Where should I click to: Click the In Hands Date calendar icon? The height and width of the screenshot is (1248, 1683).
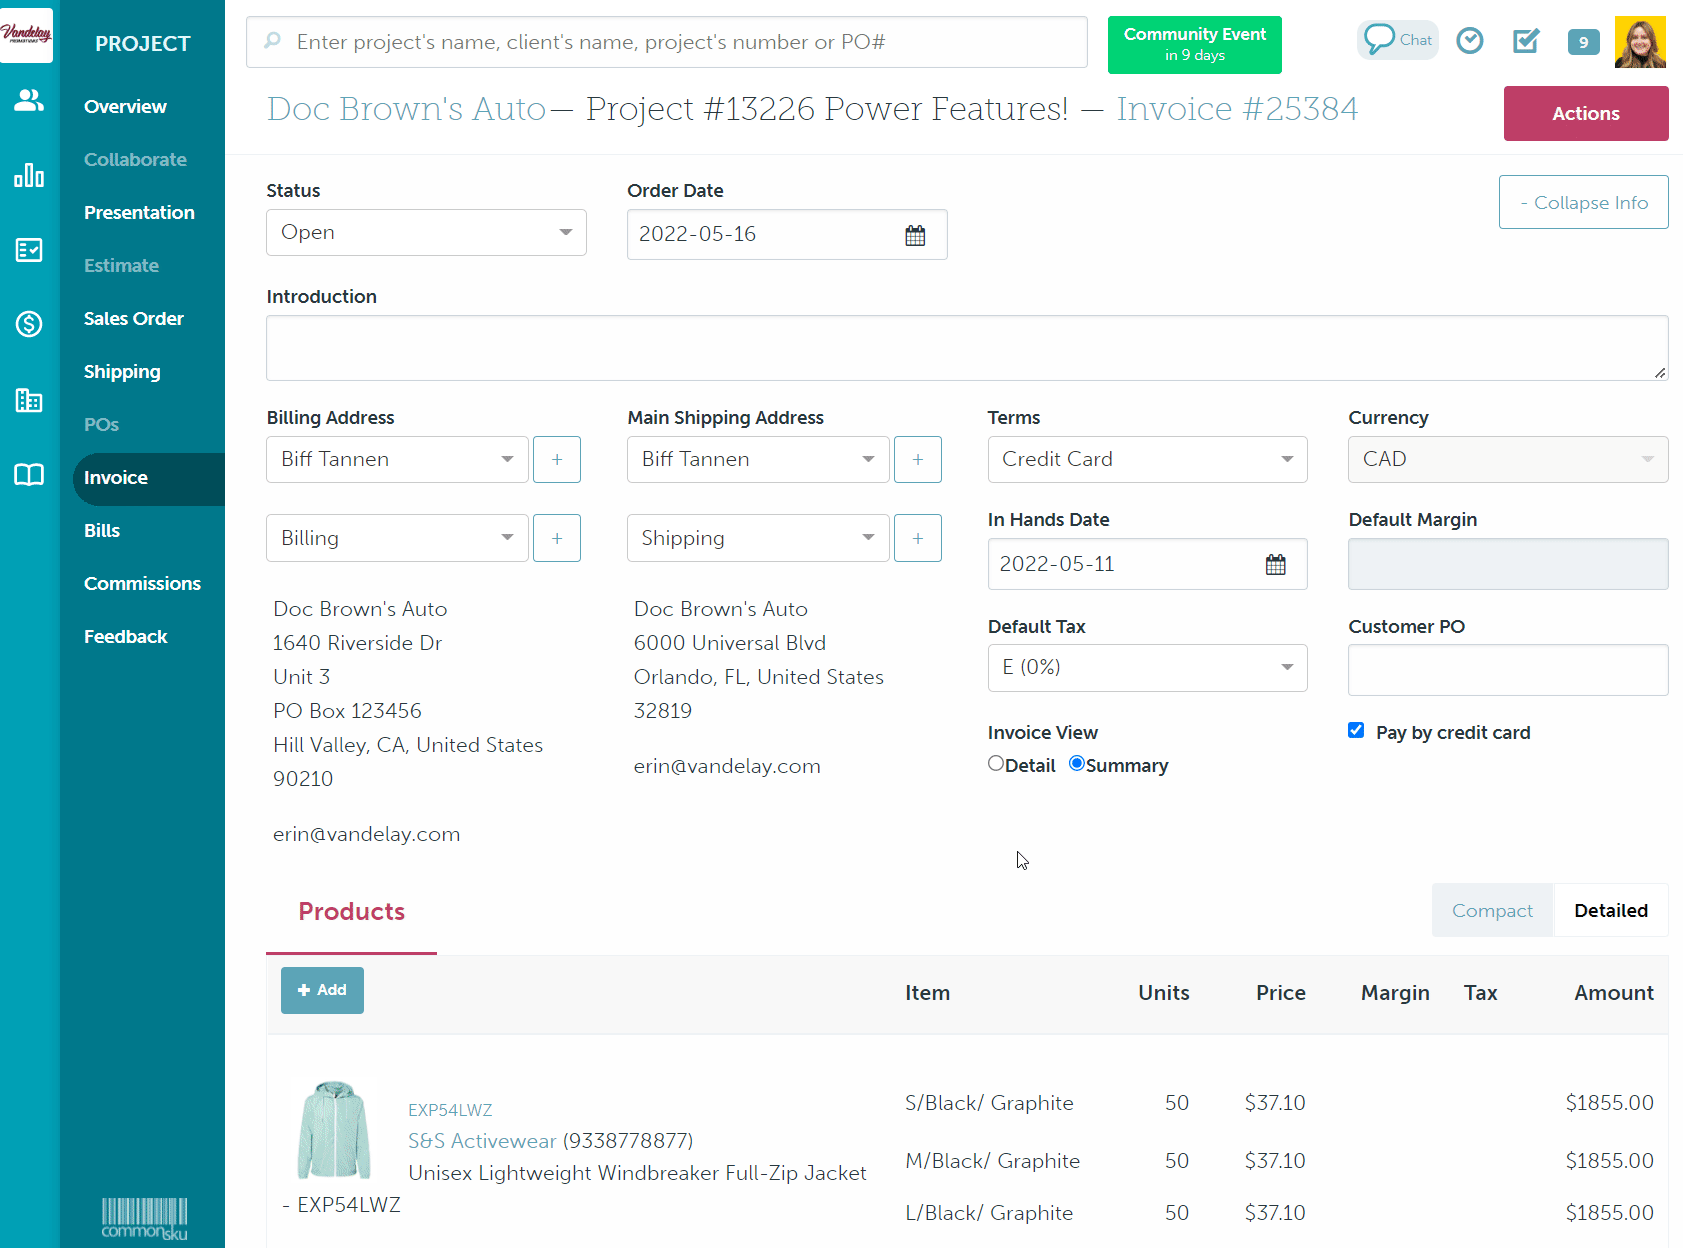(x=1275, y=565)
